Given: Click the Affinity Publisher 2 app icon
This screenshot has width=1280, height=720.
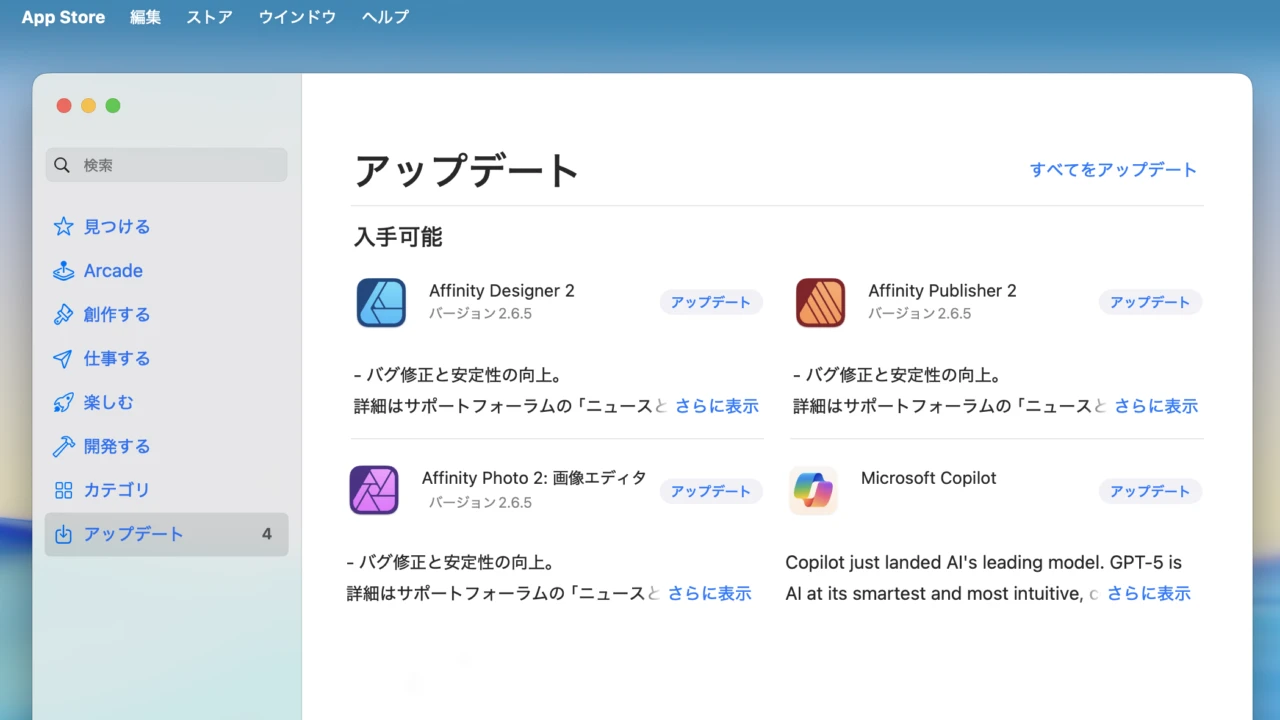Looking at the screenshot, I should click(820, 303).
